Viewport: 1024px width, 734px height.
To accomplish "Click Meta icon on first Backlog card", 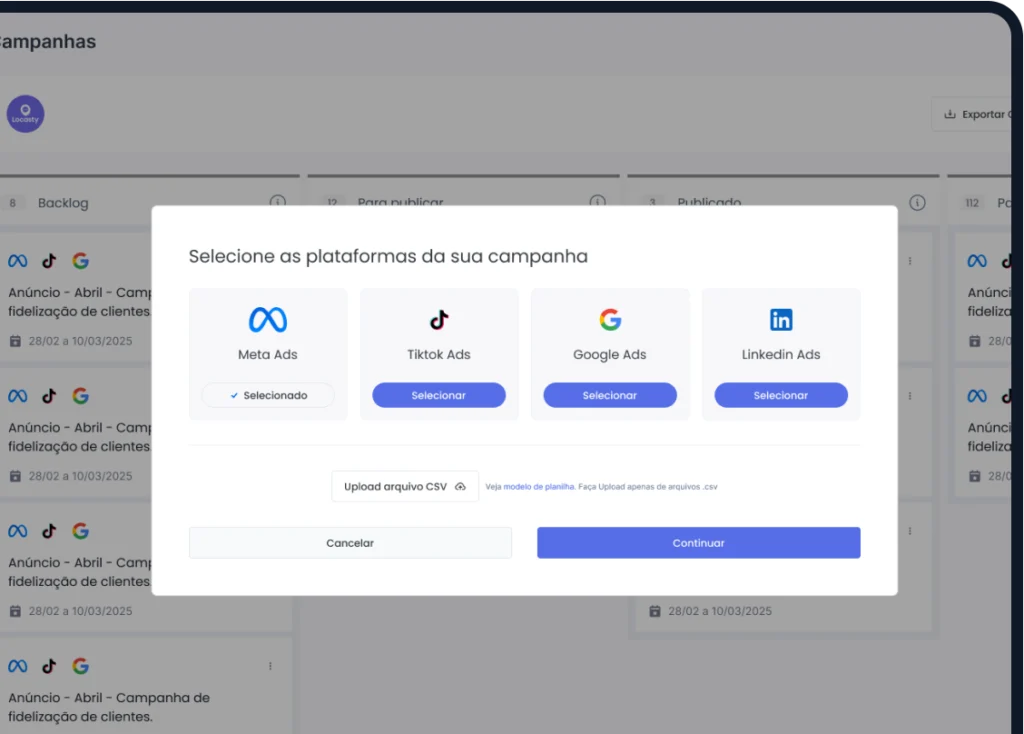I will [x=18, y=261].
